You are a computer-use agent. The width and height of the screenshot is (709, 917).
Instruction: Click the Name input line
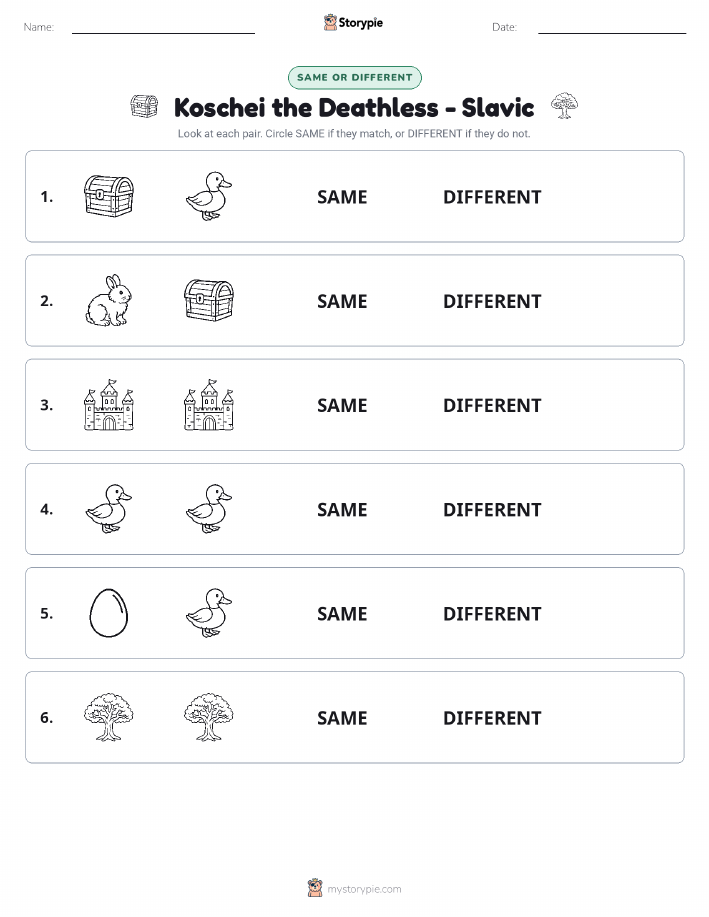163,28
